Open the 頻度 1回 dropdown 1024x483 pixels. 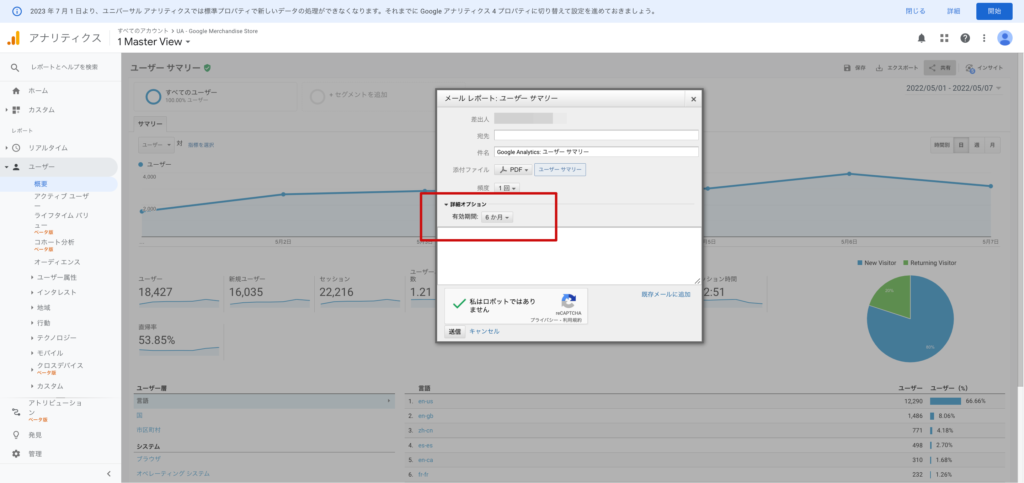508,188
